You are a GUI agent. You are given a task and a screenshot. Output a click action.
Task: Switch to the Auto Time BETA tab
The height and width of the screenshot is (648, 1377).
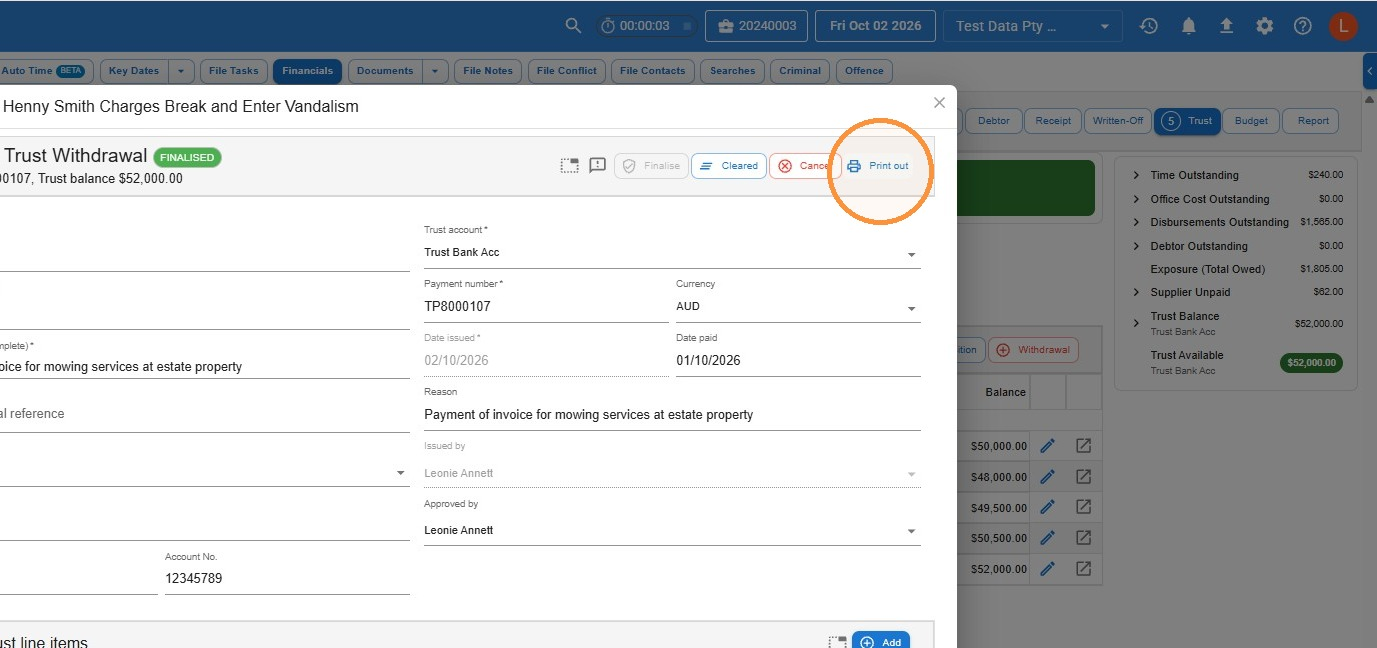click(45, 71)
